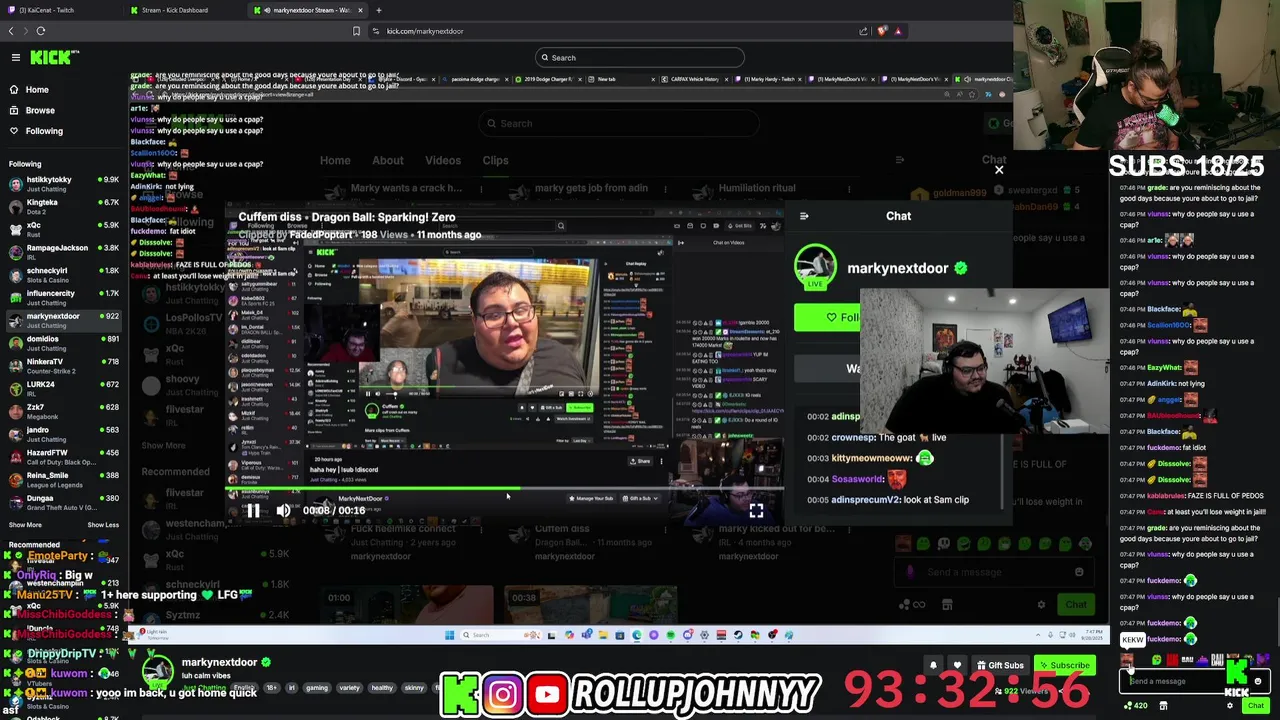Open markynextdoor's LIVE avatar in the clip panel

pos(815,268)
